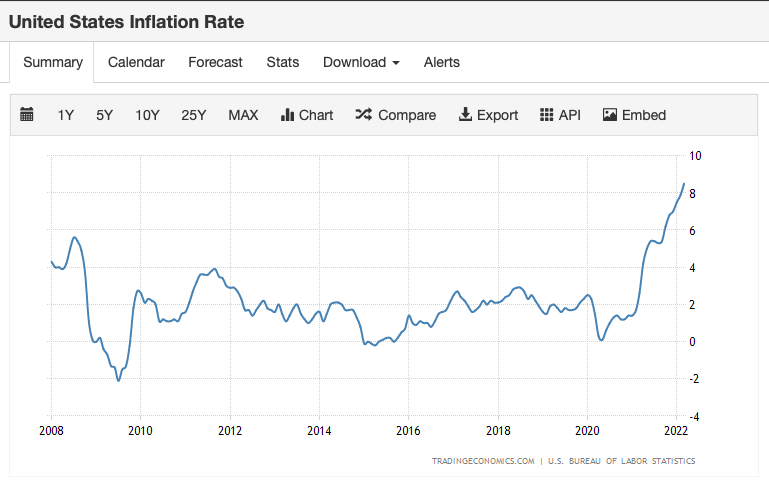
Task: Select the 1Y time range
Action: pos(66,115)
